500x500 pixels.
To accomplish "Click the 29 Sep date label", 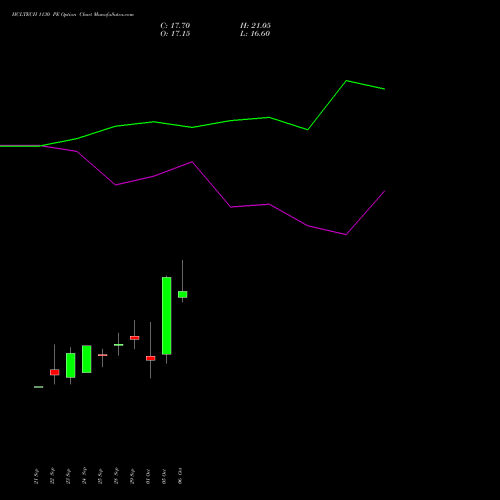I will (132, 476).
